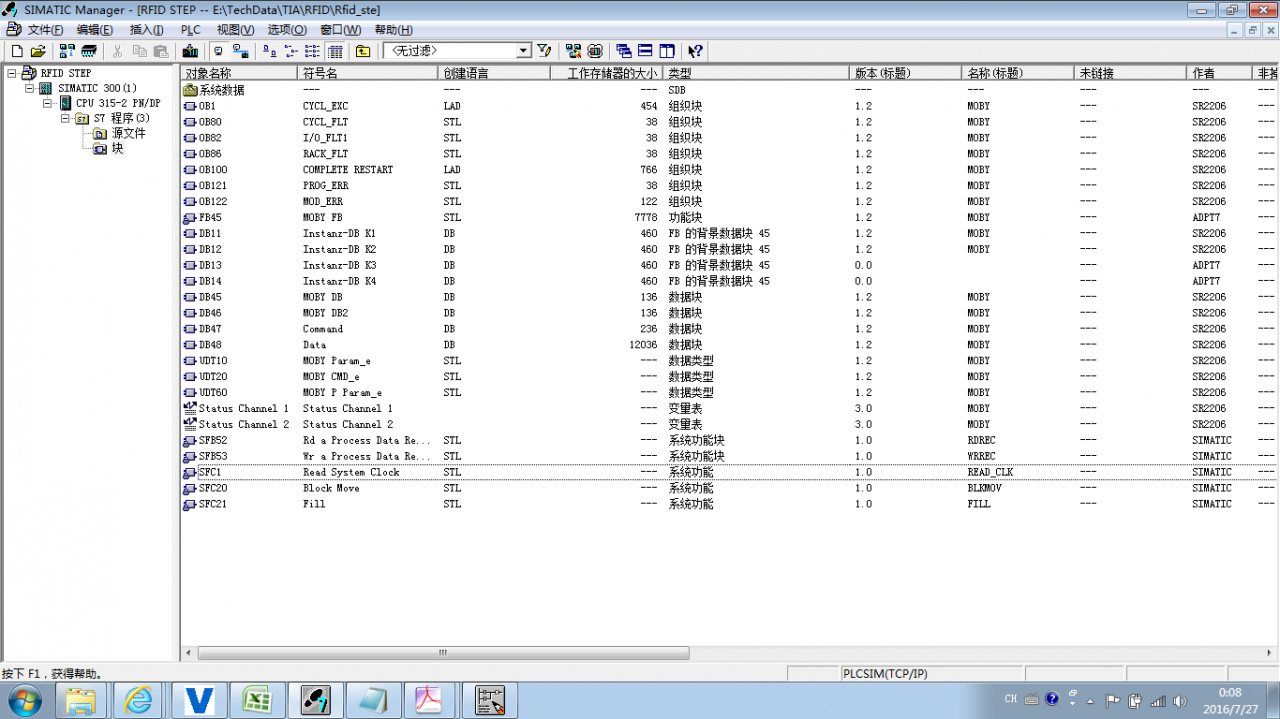Sort by the 类型 column header

point(756,73)
